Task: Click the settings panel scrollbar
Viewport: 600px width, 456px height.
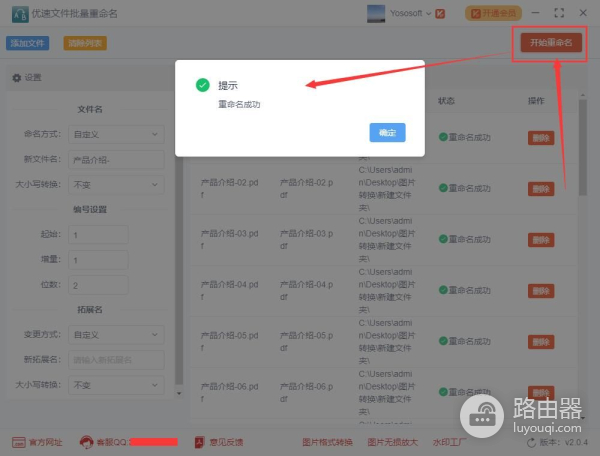Action: [x=179, y=270]
